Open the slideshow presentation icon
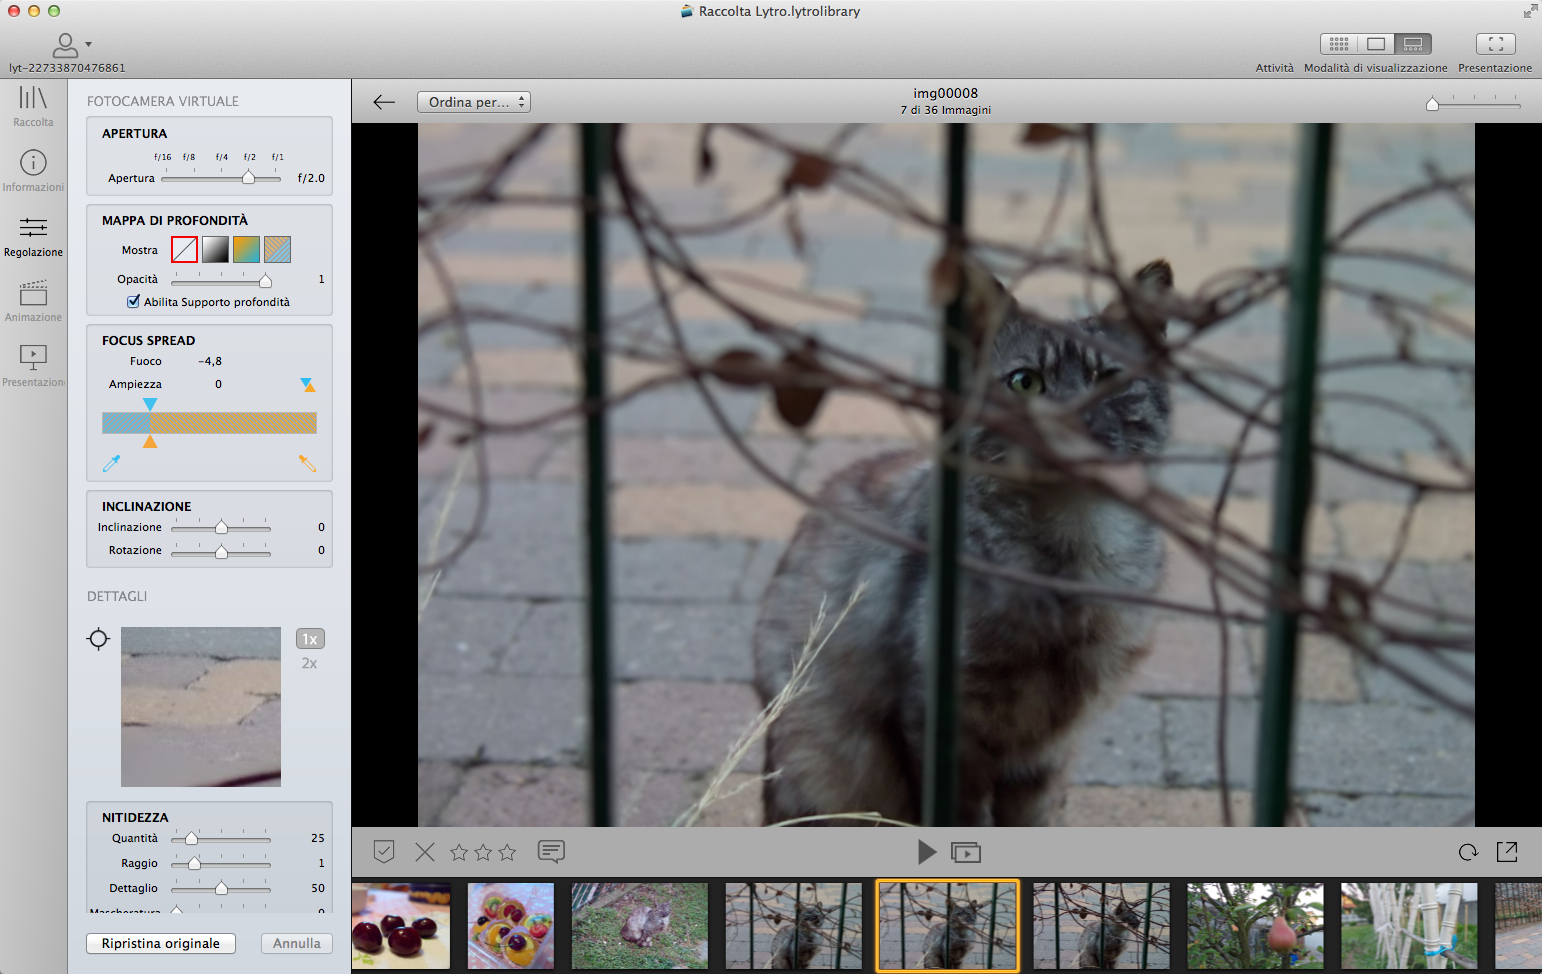 (966, 853)
